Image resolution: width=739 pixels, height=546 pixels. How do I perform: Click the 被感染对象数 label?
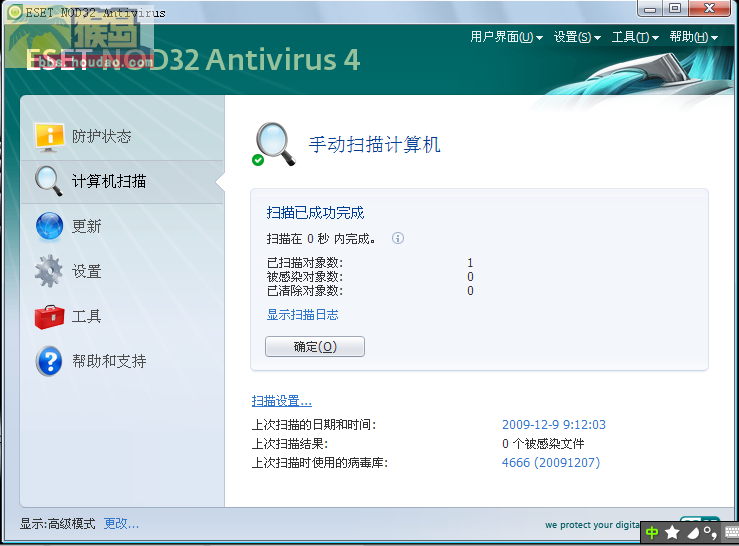click(305, 277)
